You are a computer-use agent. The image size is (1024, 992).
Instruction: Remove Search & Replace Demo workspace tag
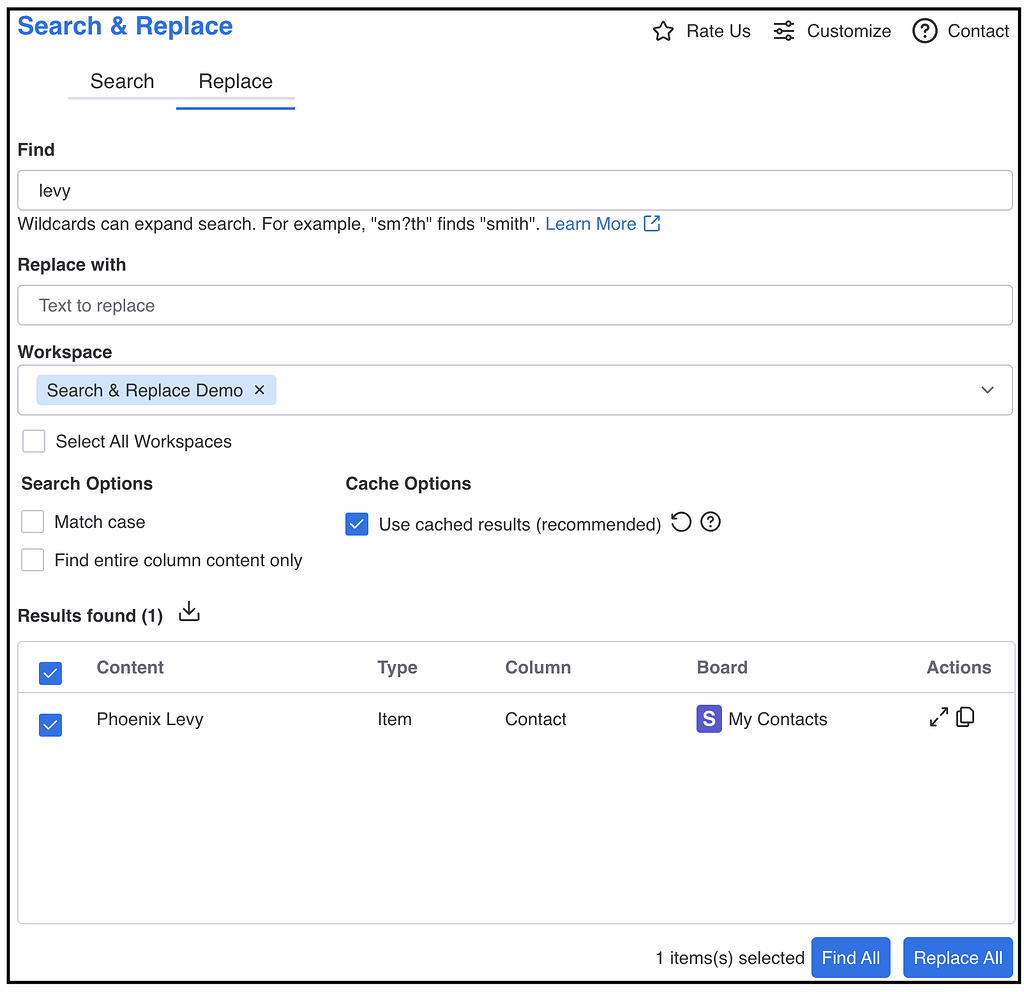click(x=259, y=390)
